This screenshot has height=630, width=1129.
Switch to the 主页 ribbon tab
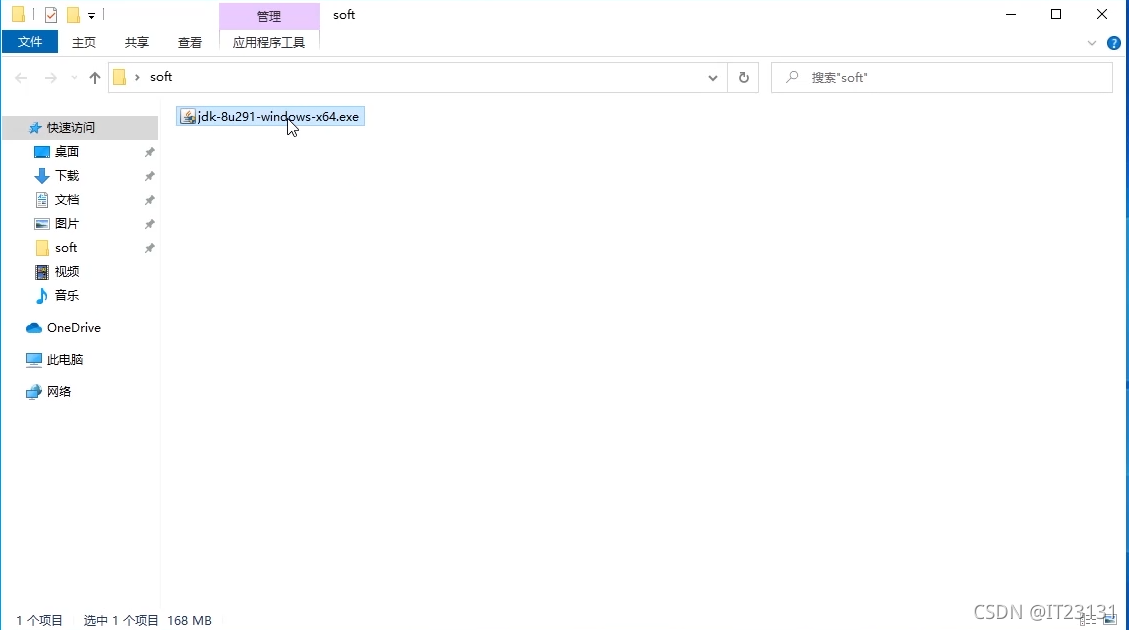pyautogui.click(x=84, y=42)
